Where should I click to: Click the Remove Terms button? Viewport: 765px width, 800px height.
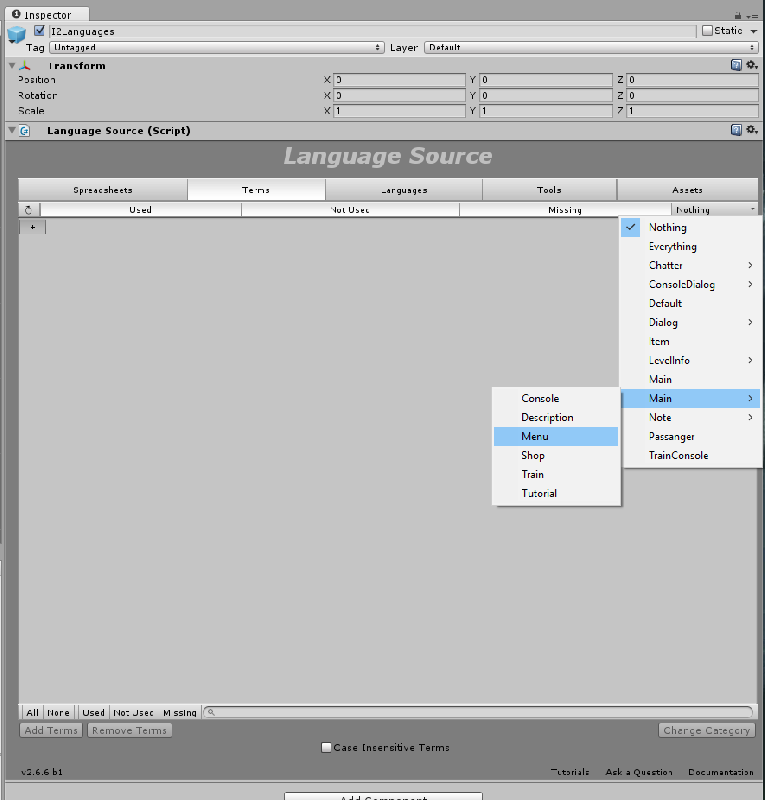pos(129,730)
